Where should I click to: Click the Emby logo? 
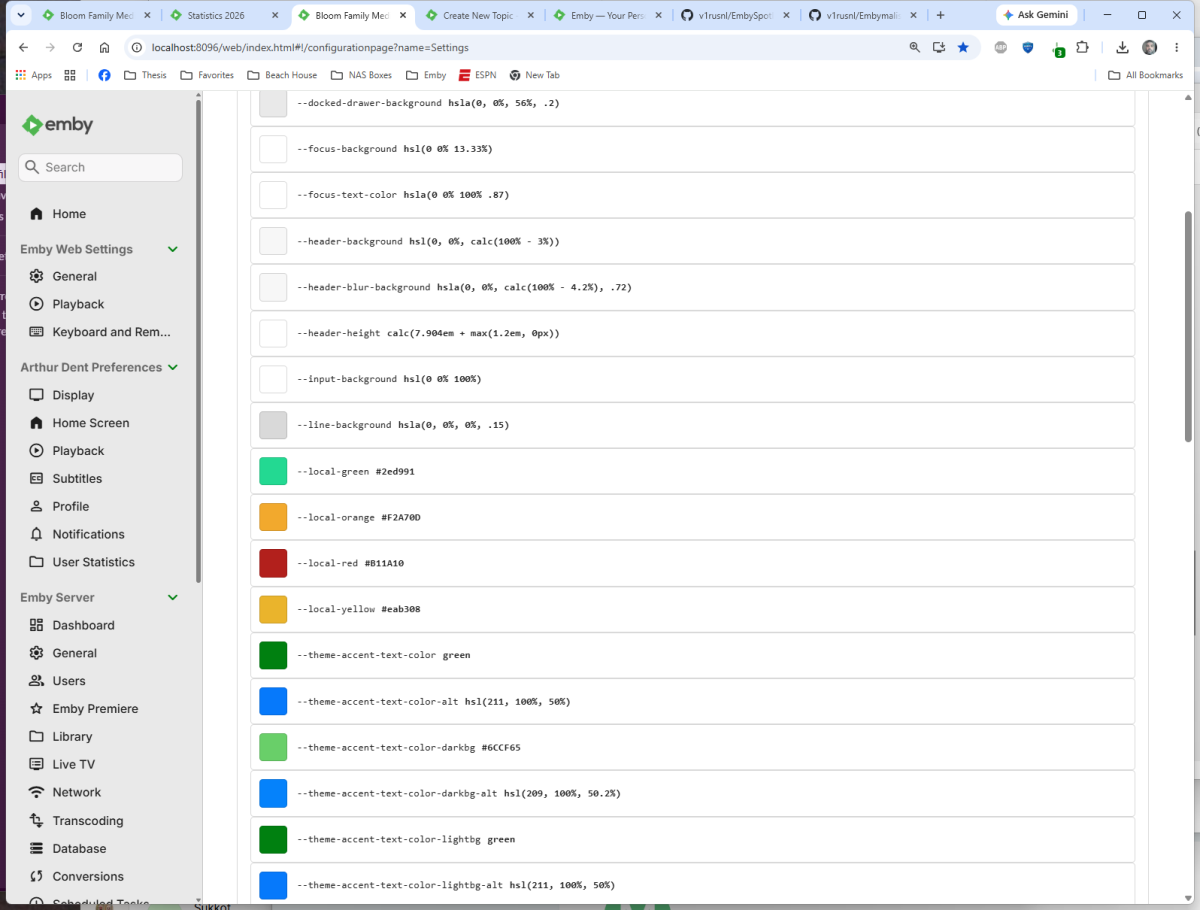pos(58,125)
